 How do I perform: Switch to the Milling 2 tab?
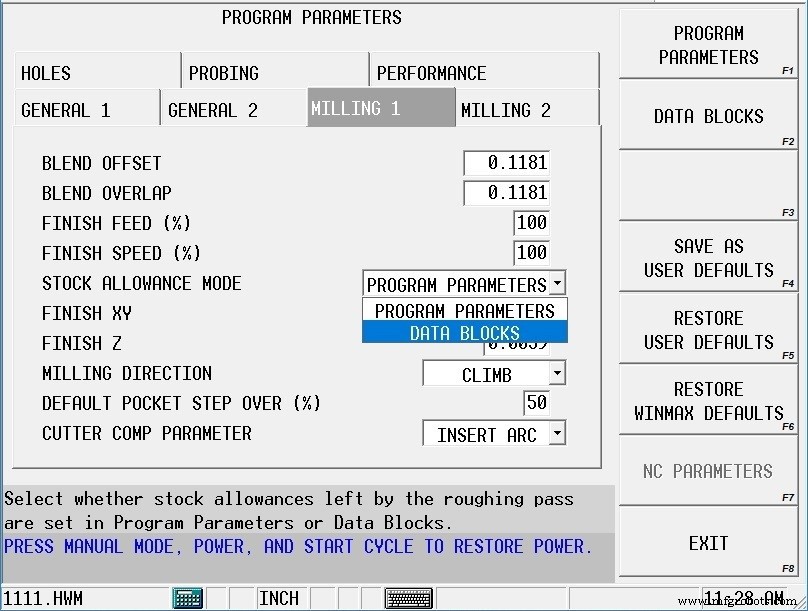pyautogui.click(x=524, y=107)
